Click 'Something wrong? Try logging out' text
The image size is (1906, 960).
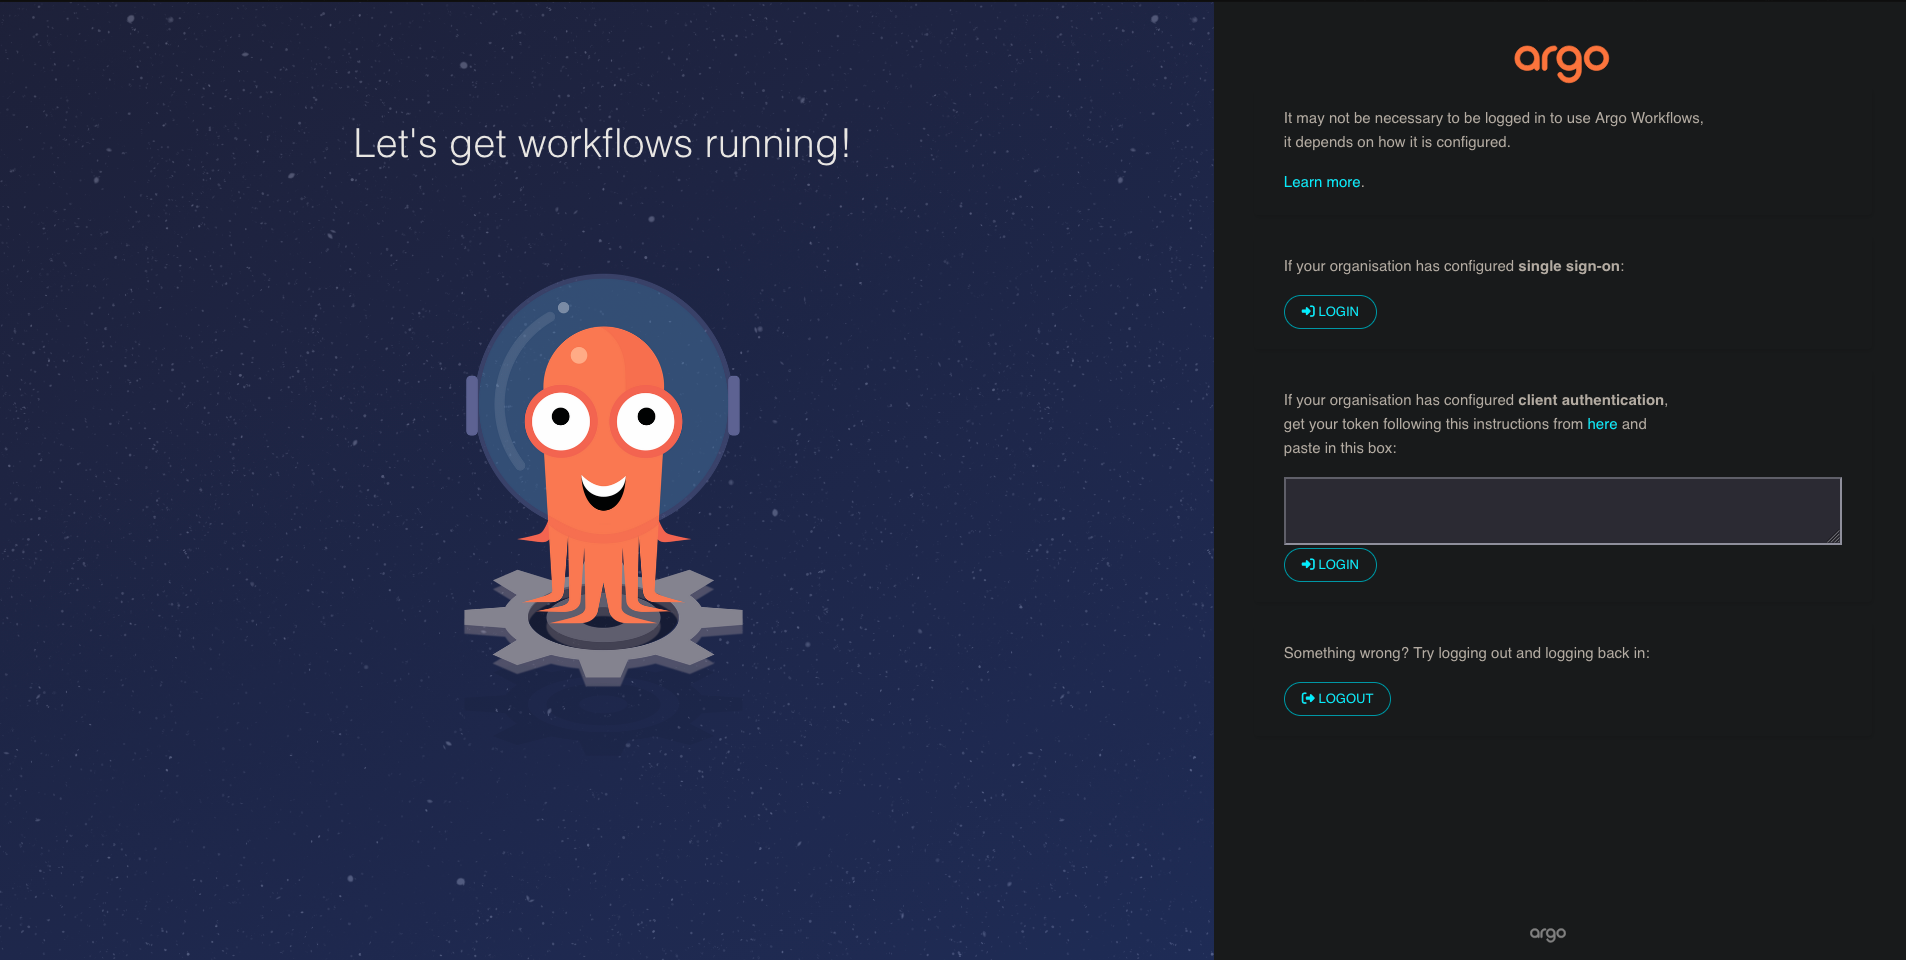[1467, 653]
